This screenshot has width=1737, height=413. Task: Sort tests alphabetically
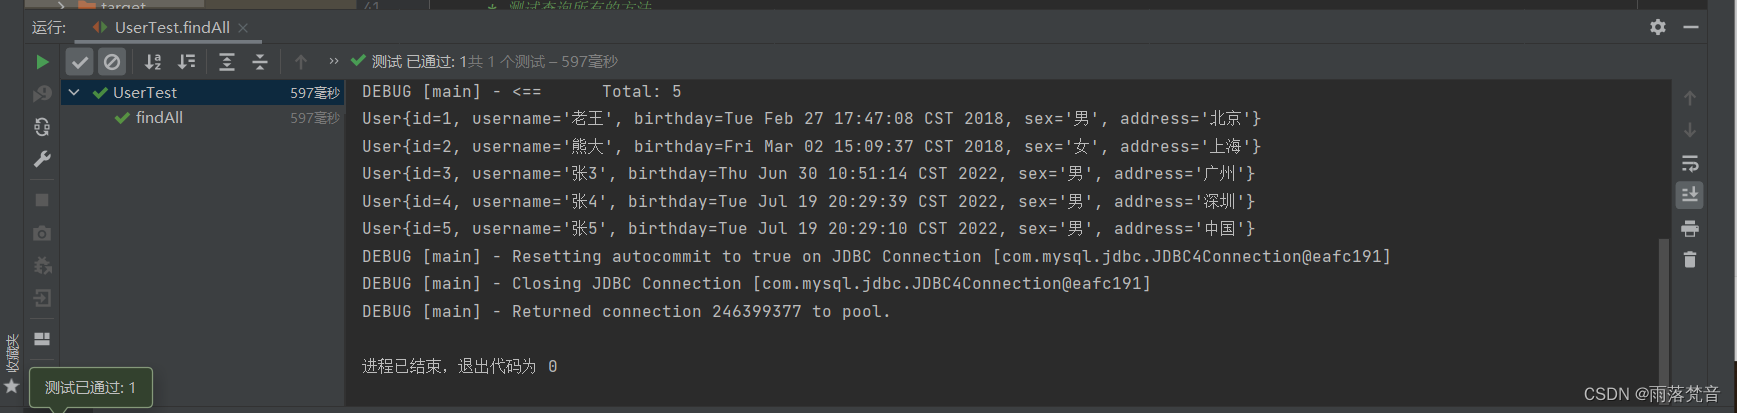[x=153, y=62]
